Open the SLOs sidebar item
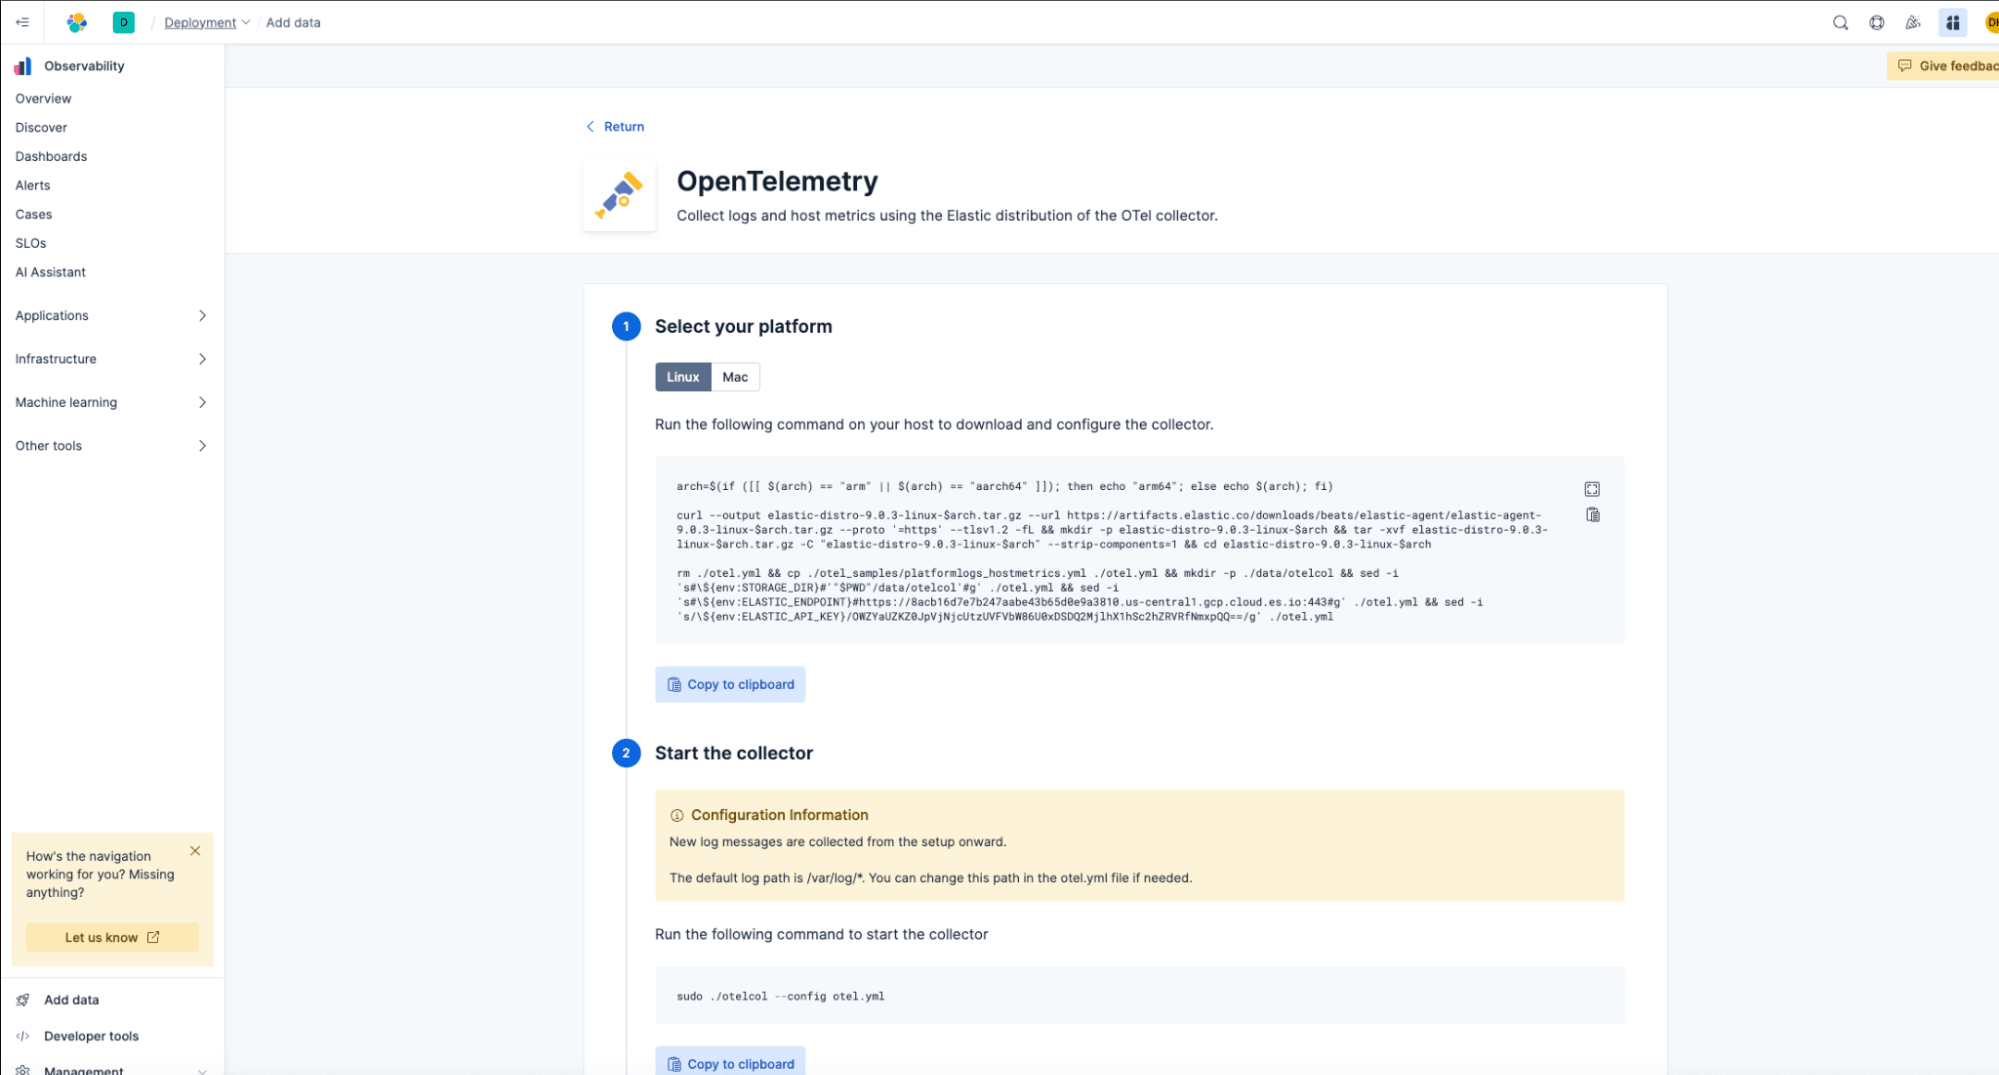The height and width of the screenshot is (1075, 1999). [x=31, y=243]
